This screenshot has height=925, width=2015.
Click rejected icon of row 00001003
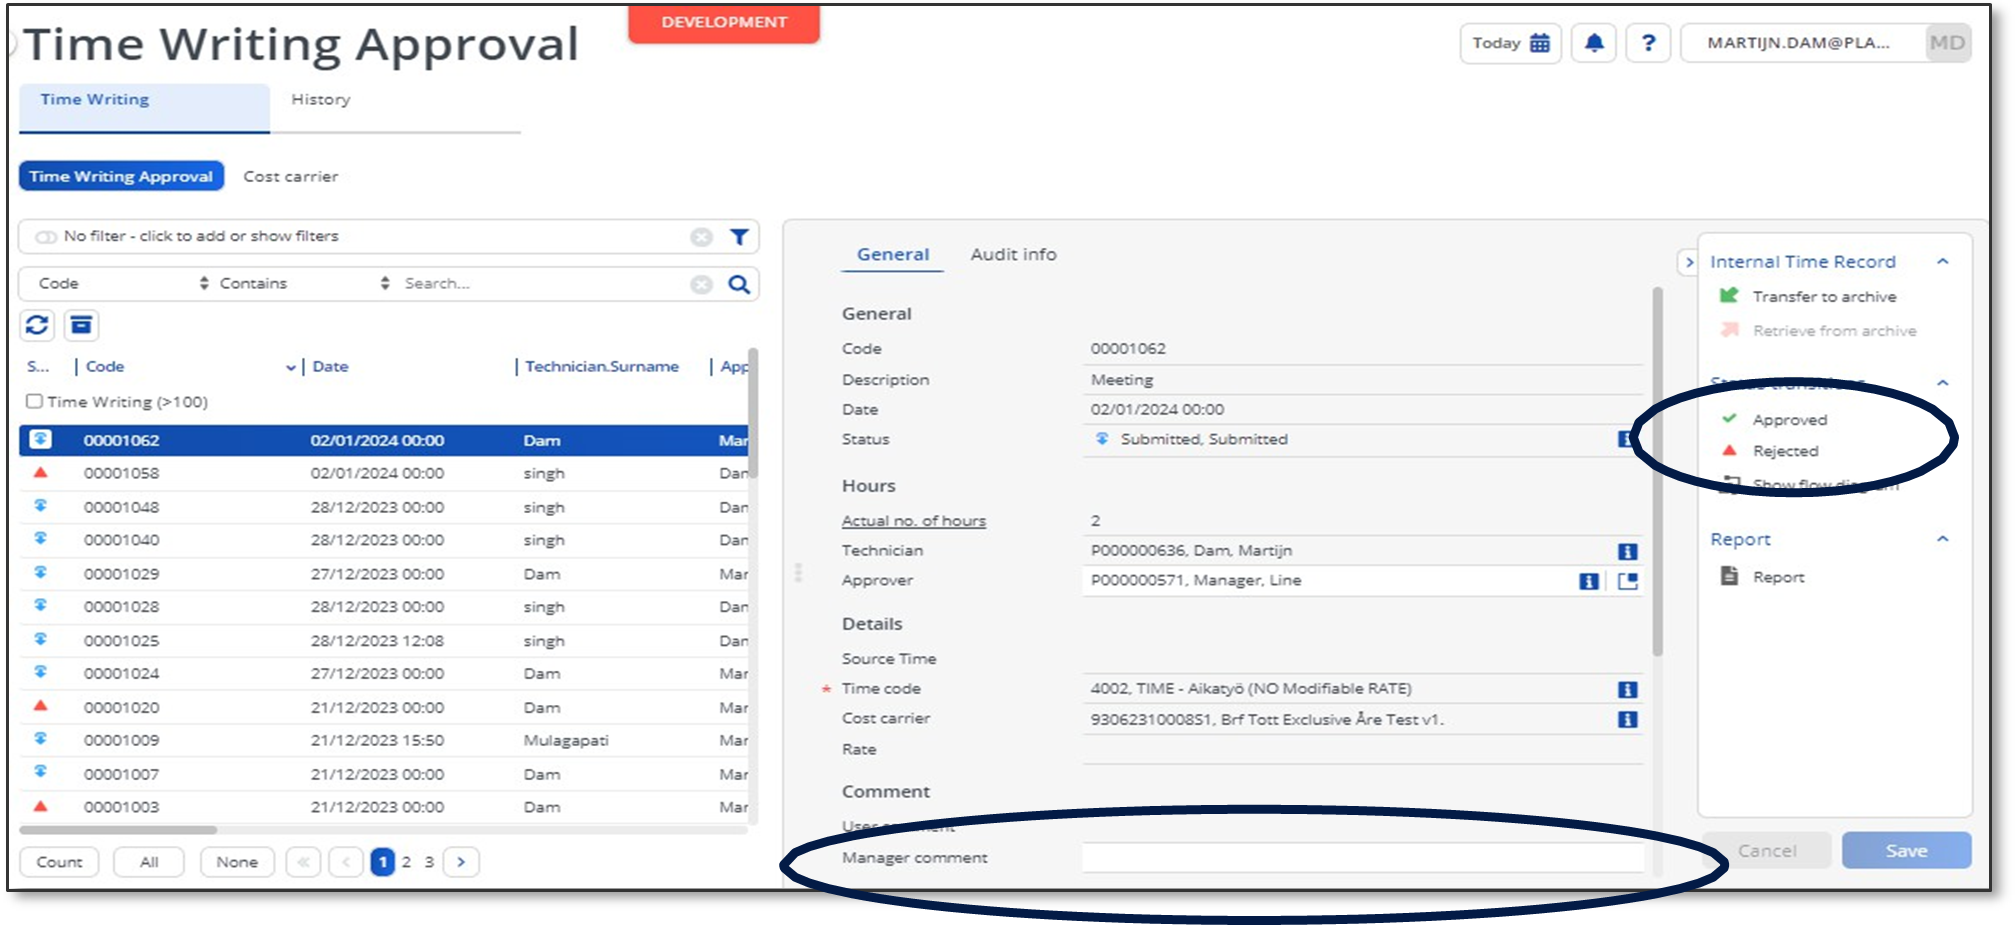(x=41, y=806)
